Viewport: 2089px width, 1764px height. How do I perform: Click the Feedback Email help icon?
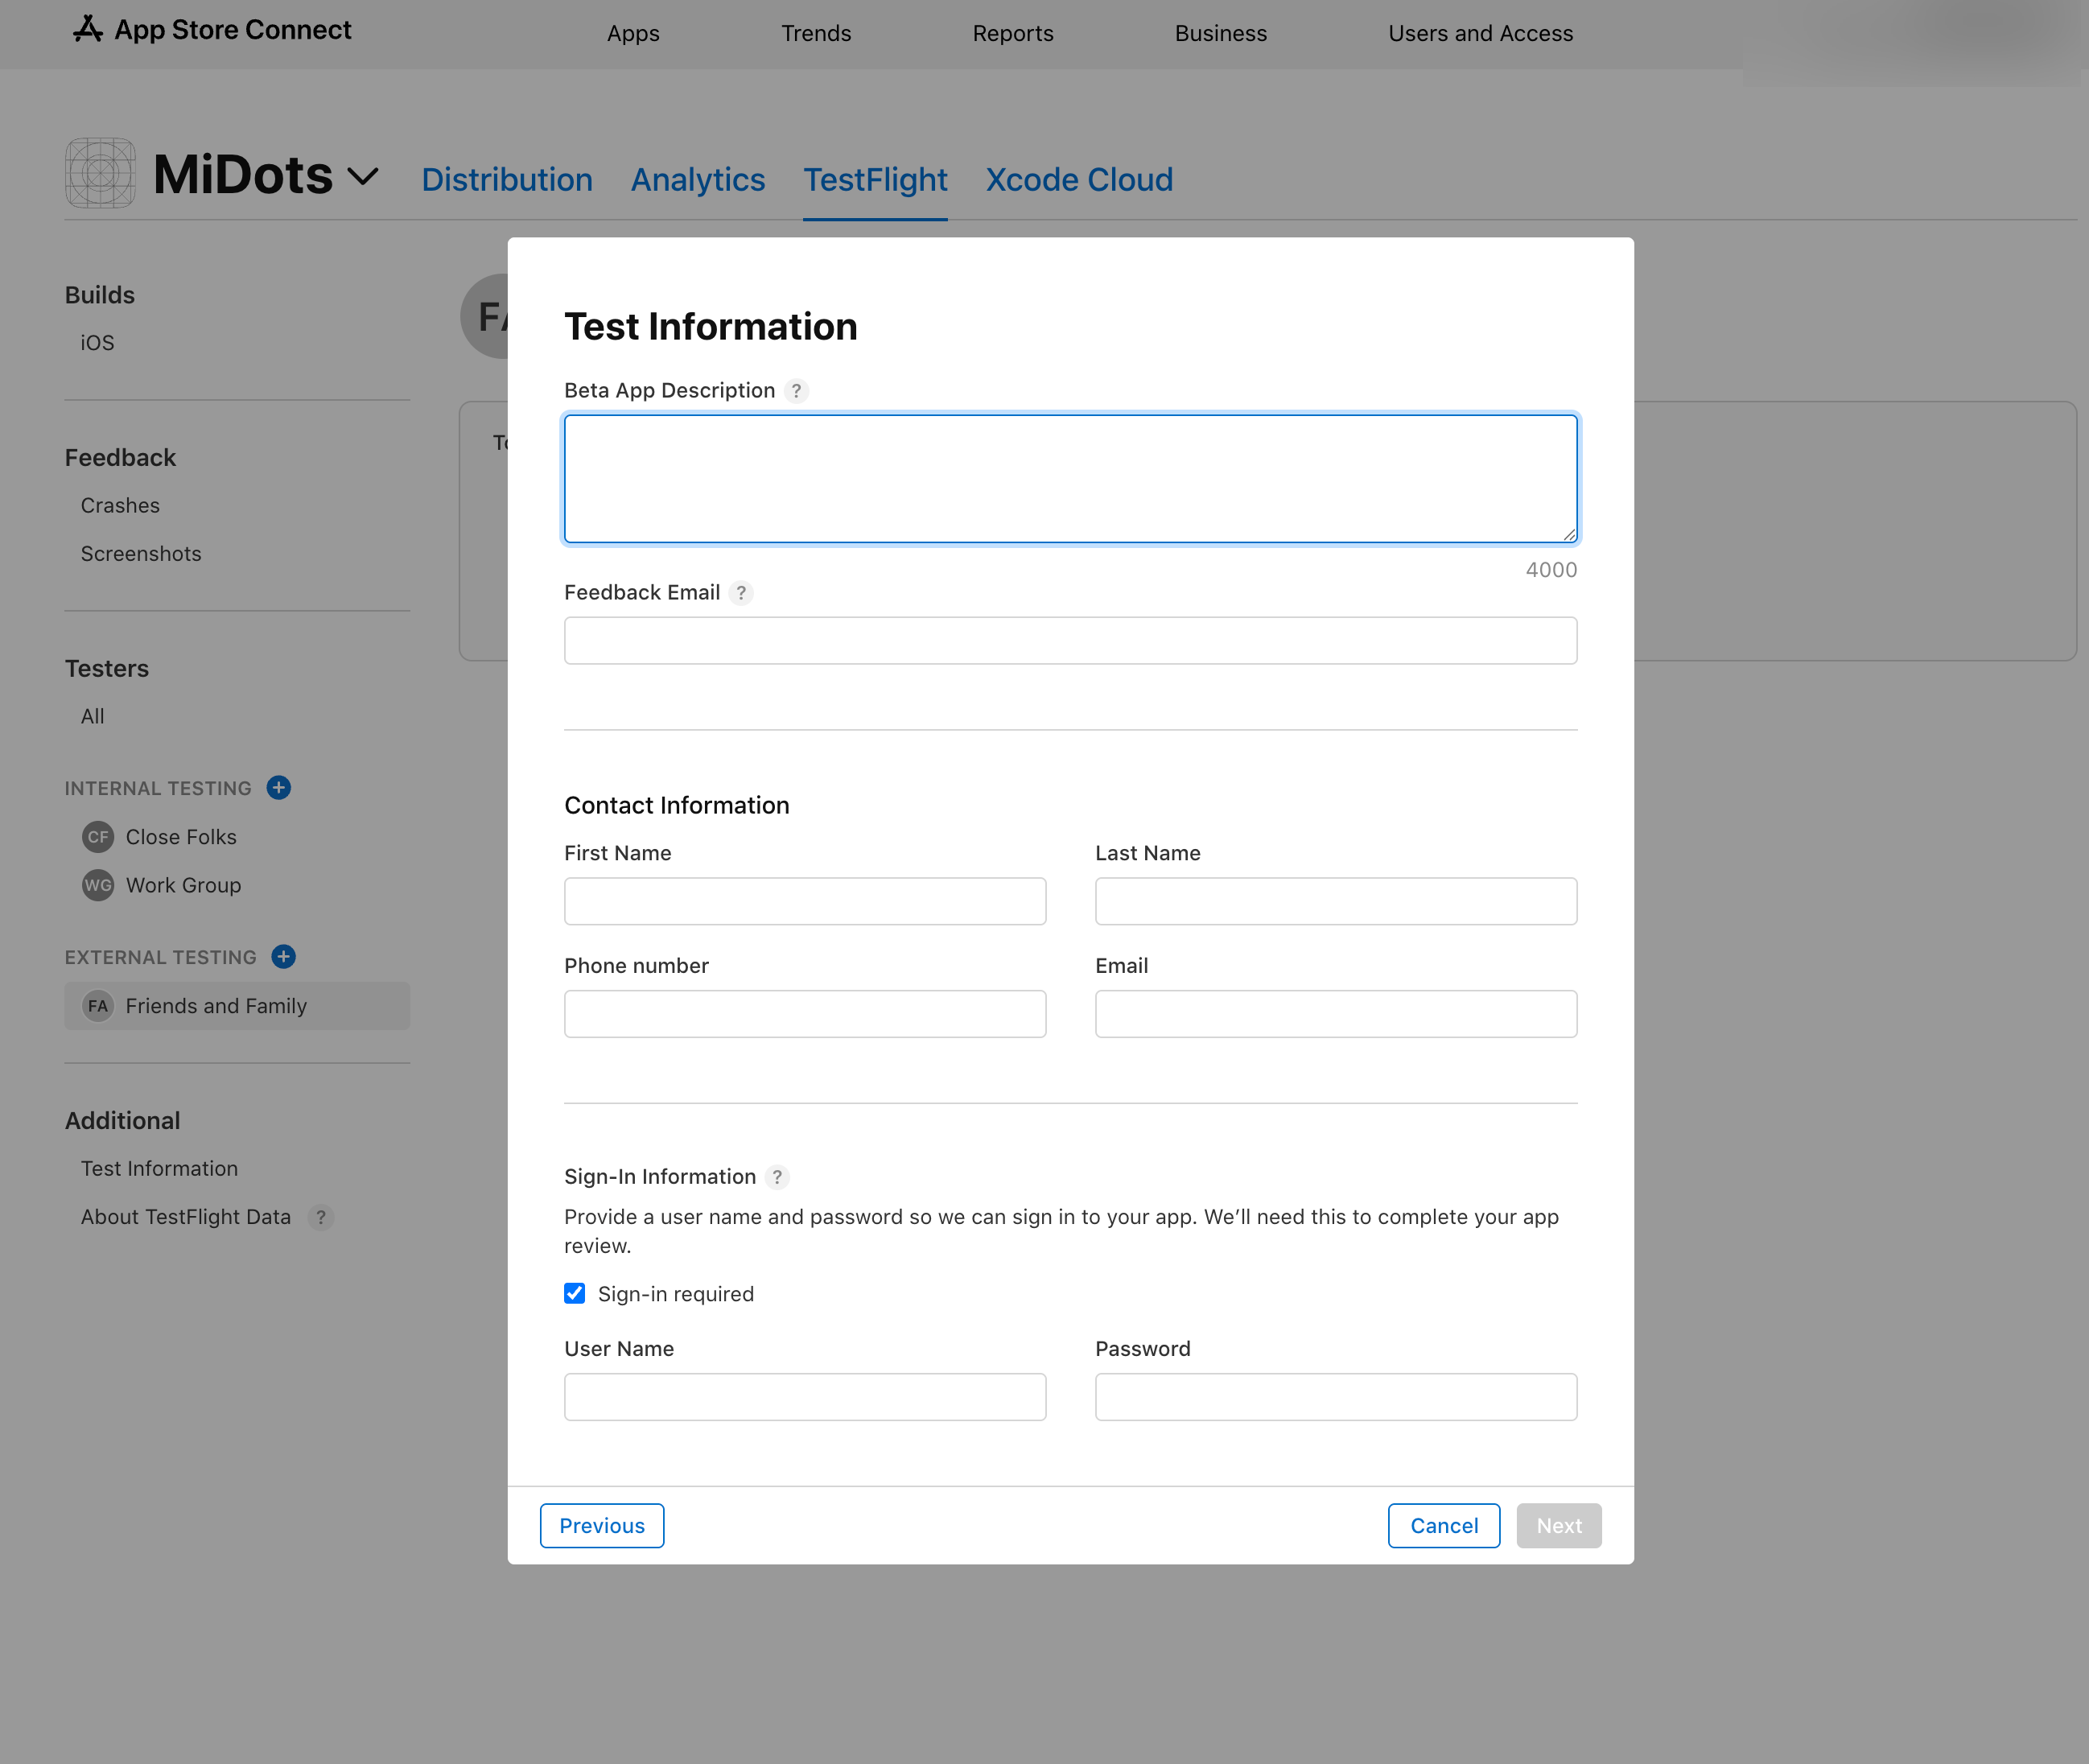(x=741, y=593)
